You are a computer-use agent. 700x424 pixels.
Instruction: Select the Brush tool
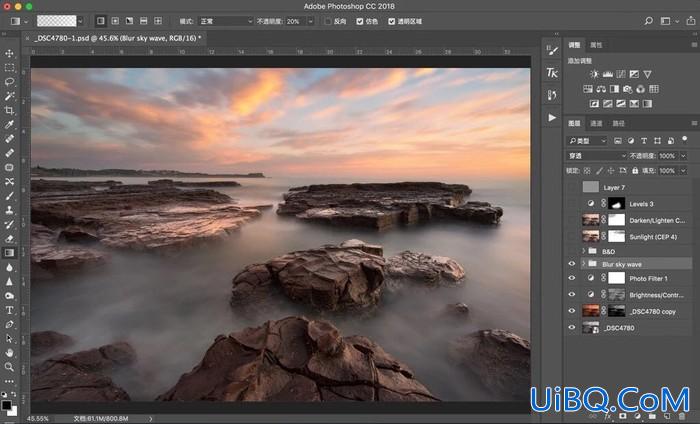(x=9, y=195)
